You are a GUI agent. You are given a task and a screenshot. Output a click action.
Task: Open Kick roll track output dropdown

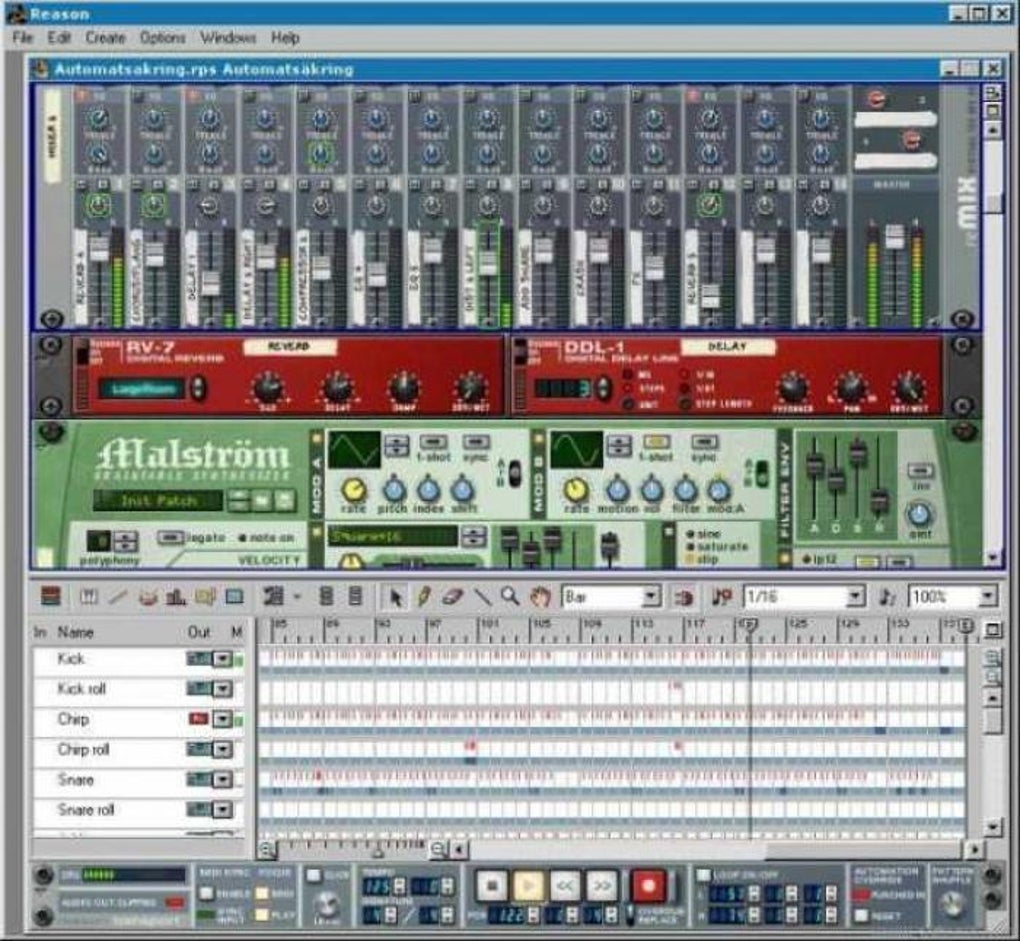click(x=223, y=689)
